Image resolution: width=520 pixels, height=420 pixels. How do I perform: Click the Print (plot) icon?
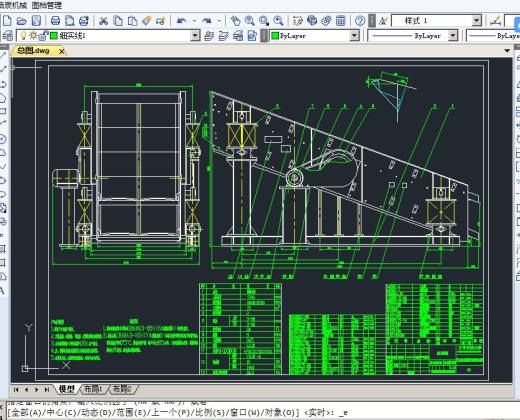pyautogui.click(x=55, y=21)
